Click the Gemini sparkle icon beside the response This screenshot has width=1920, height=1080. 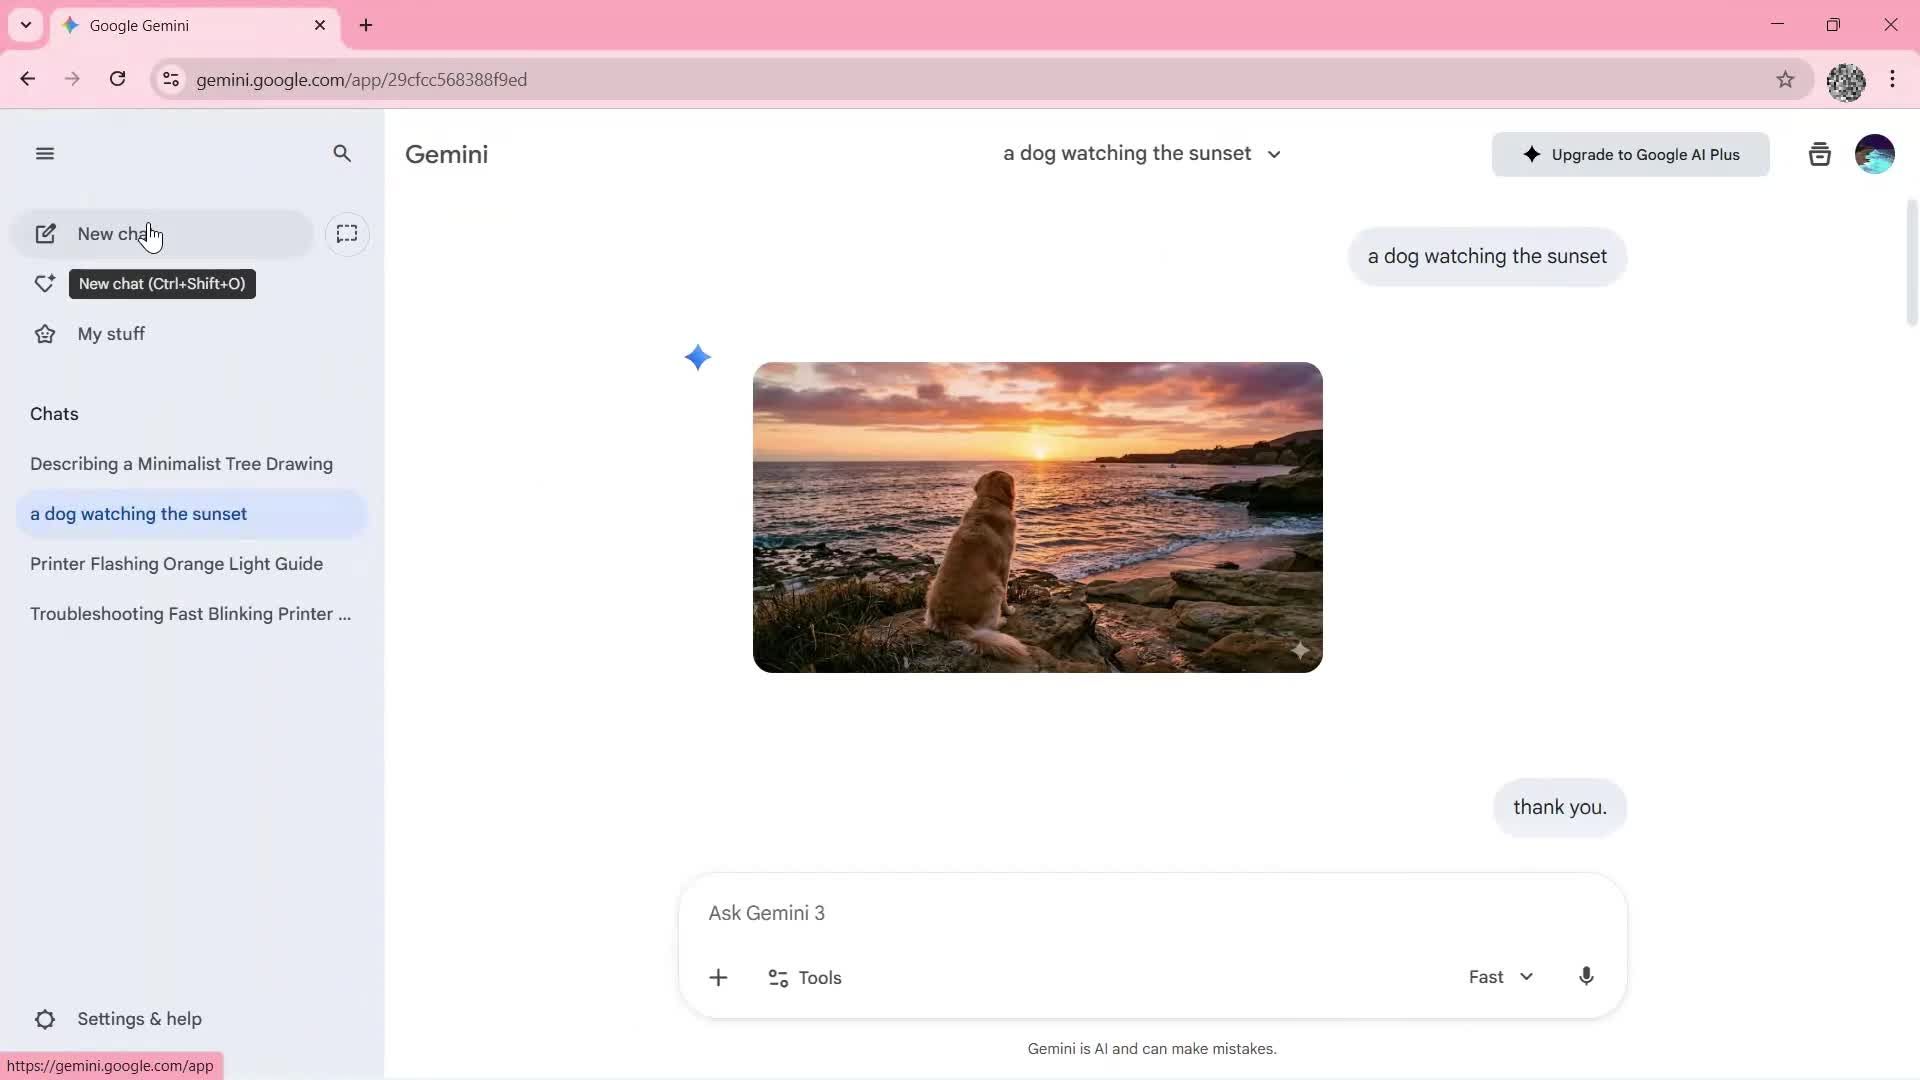pyautogui.click(x=698, y=357)
